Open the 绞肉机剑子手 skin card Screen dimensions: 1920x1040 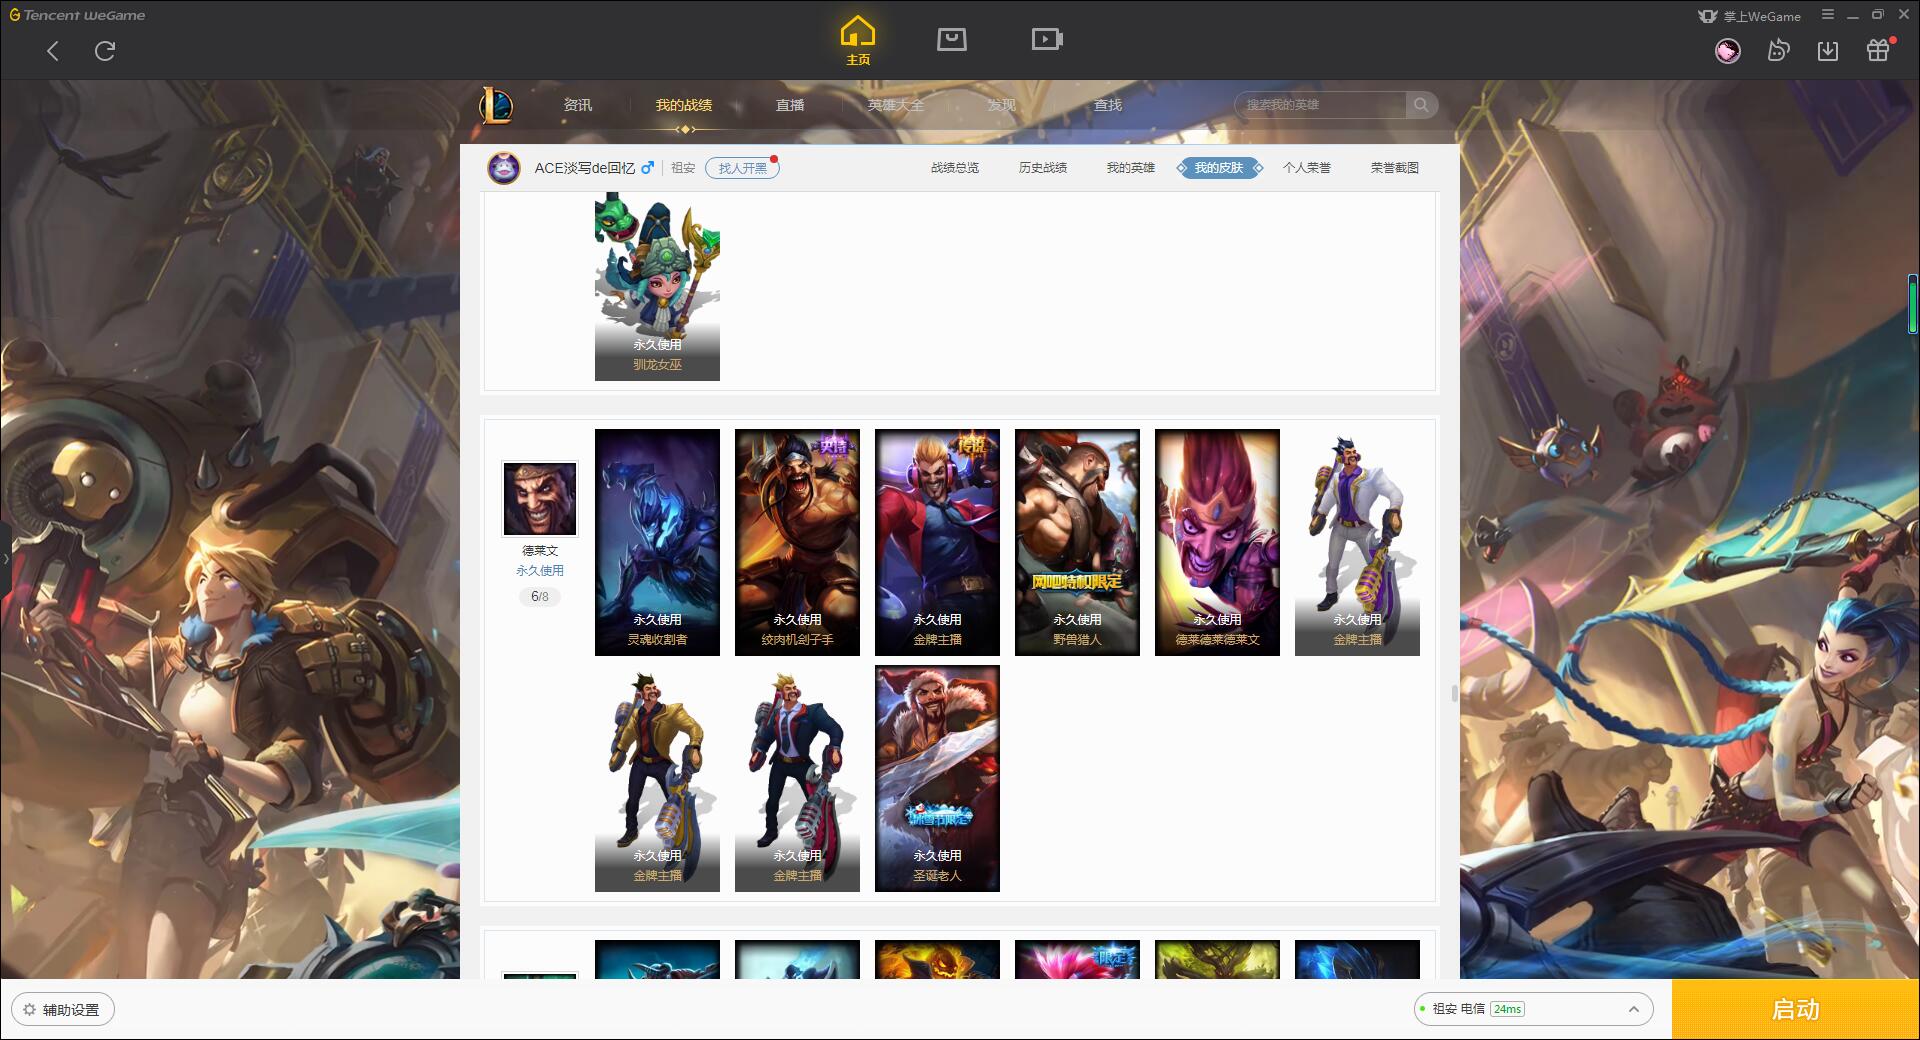coord(797,542)
